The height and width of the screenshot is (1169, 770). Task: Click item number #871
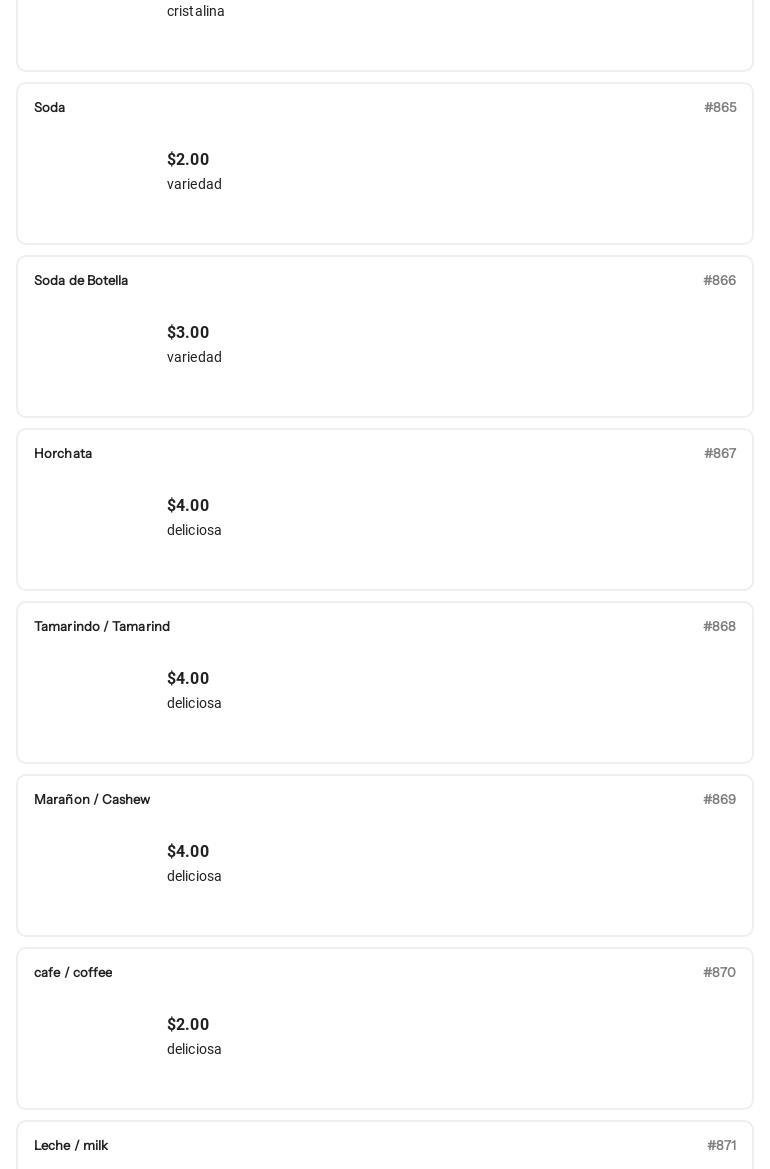coord(721,1145)
